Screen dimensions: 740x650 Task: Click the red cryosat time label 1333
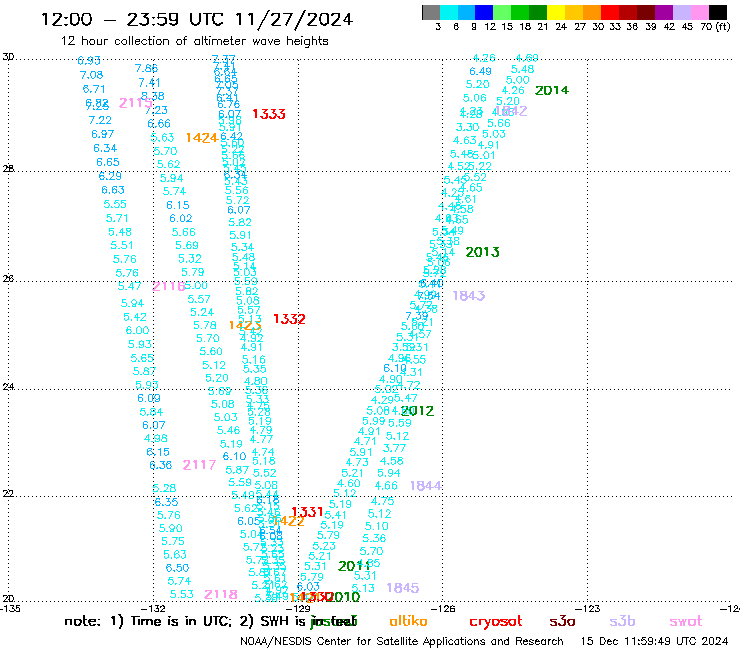click(x=269, y=114)
